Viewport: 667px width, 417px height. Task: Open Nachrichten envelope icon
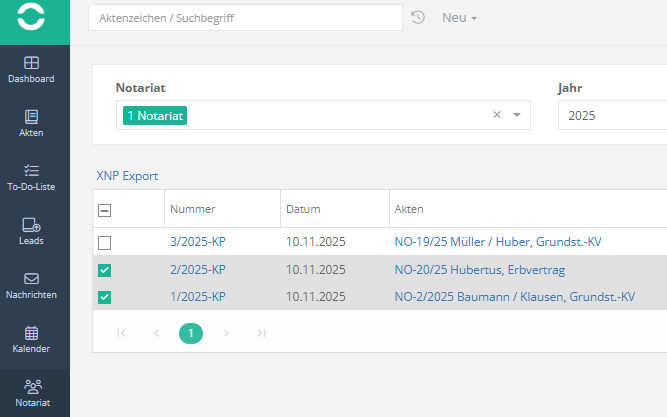tap(31, 279)
